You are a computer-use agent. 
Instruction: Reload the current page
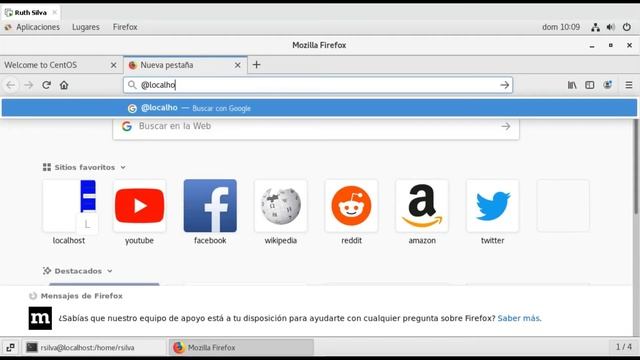(46, 85)
